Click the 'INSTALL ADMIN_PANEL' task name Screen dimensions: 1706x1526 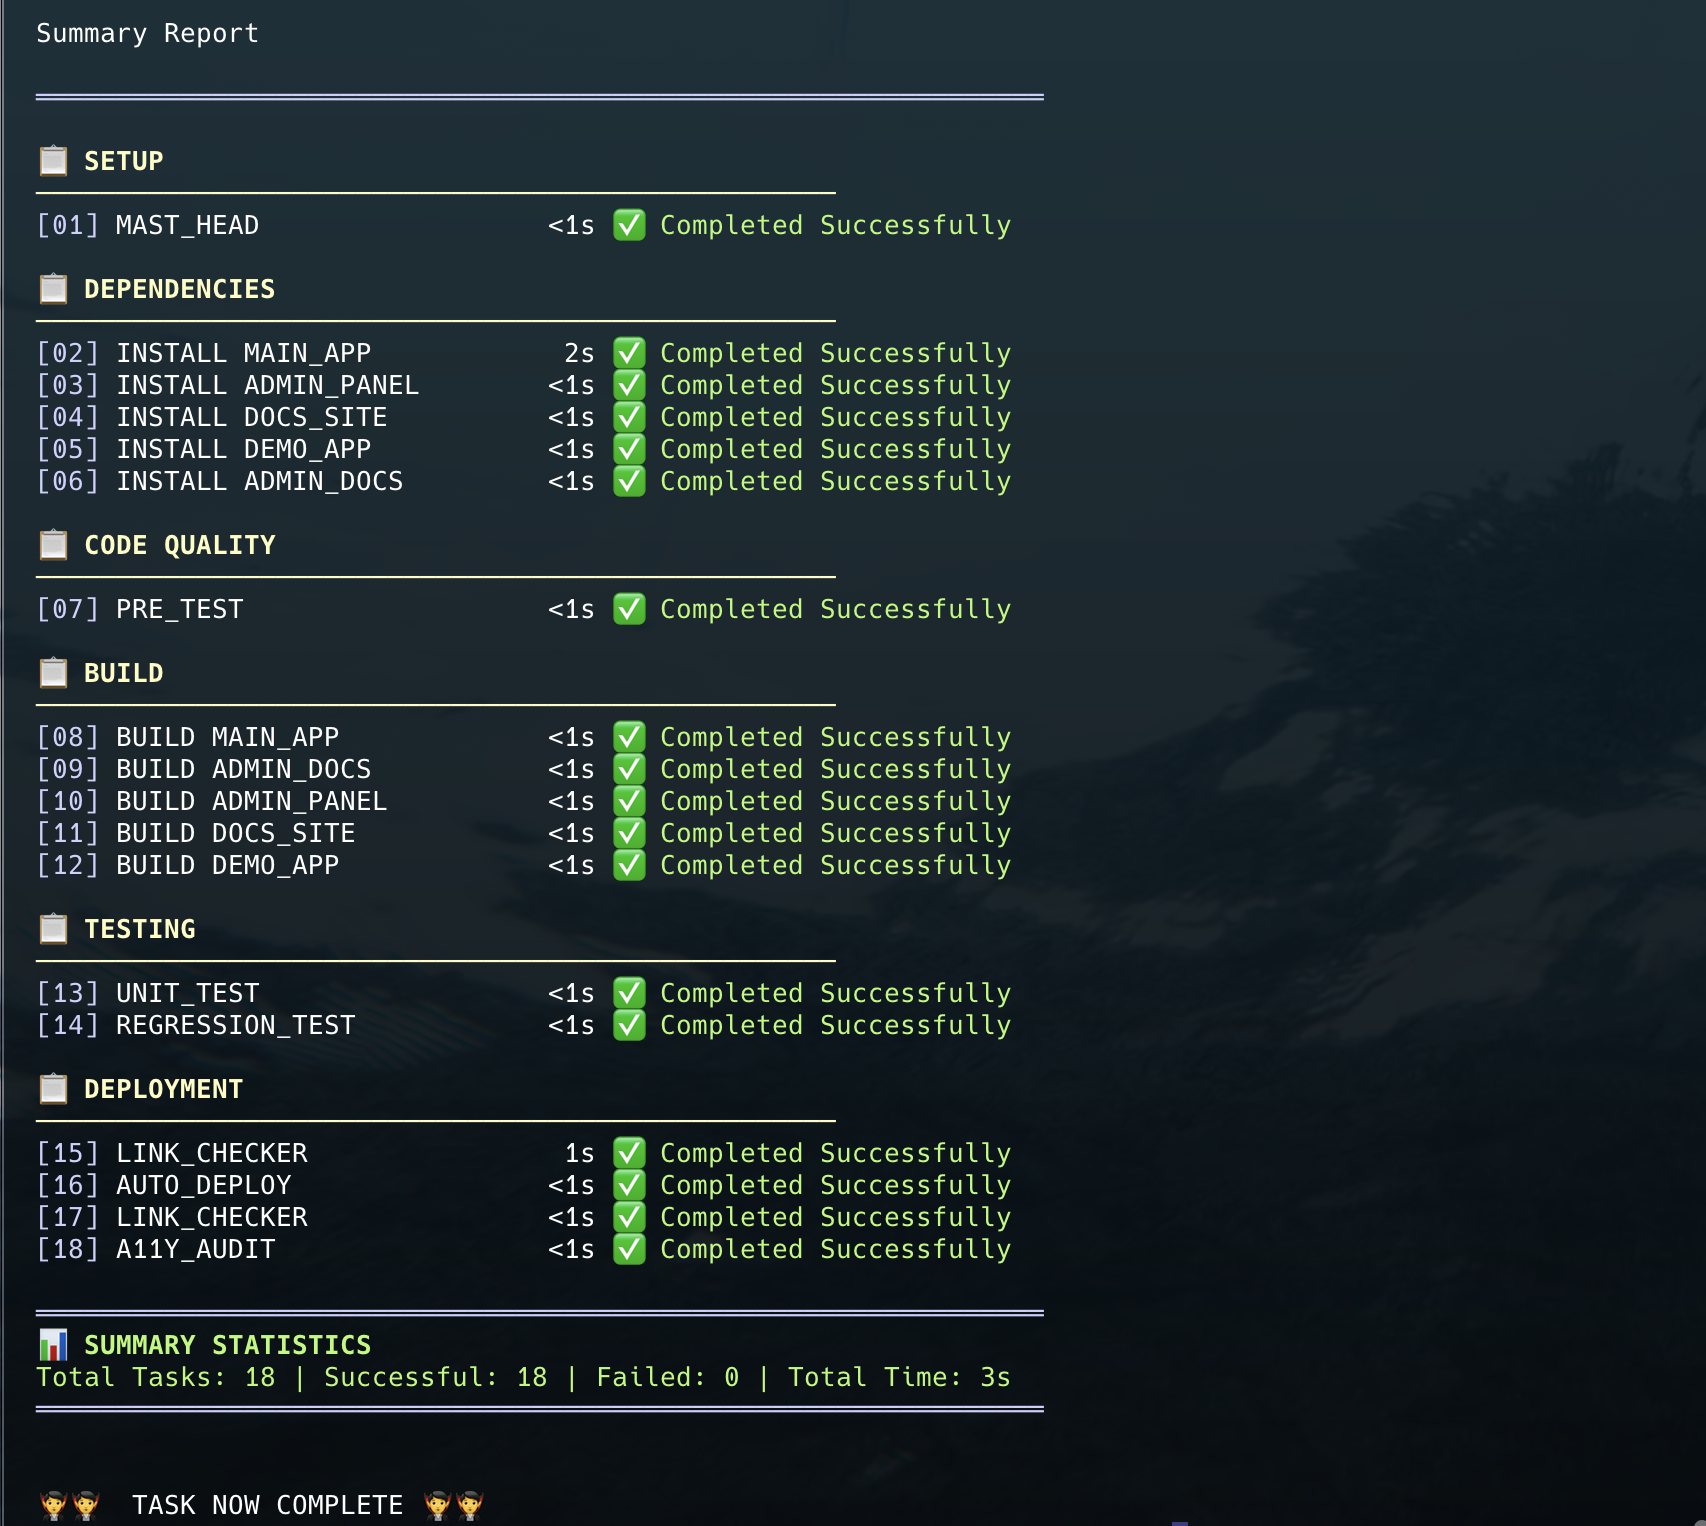tap(268, 386)
